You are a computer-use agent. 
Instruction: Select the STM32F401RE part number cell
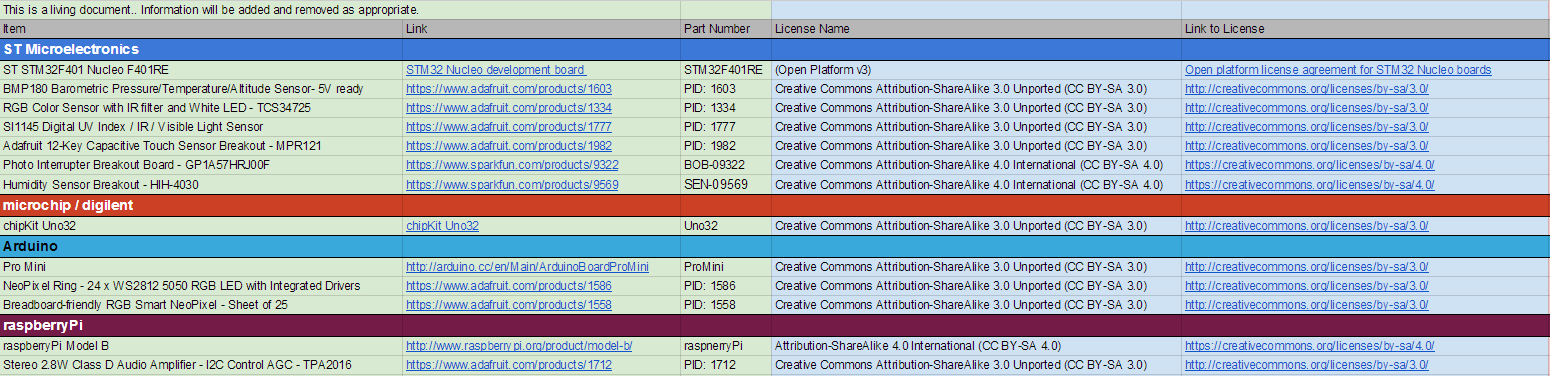click(x=726, y=70)
